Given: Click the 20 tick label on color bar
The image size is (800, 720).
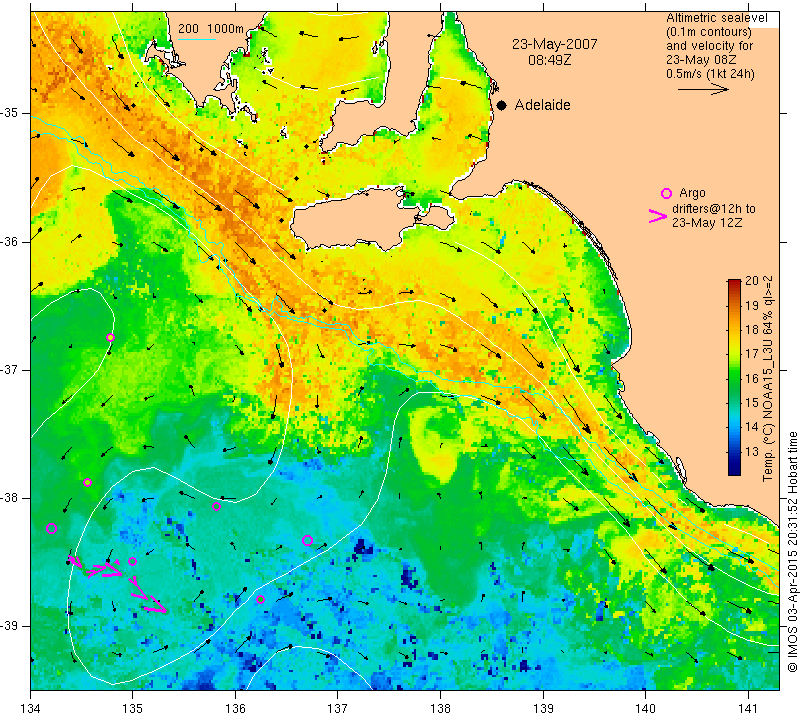Looking at the screenshot, I should (752, 281).
